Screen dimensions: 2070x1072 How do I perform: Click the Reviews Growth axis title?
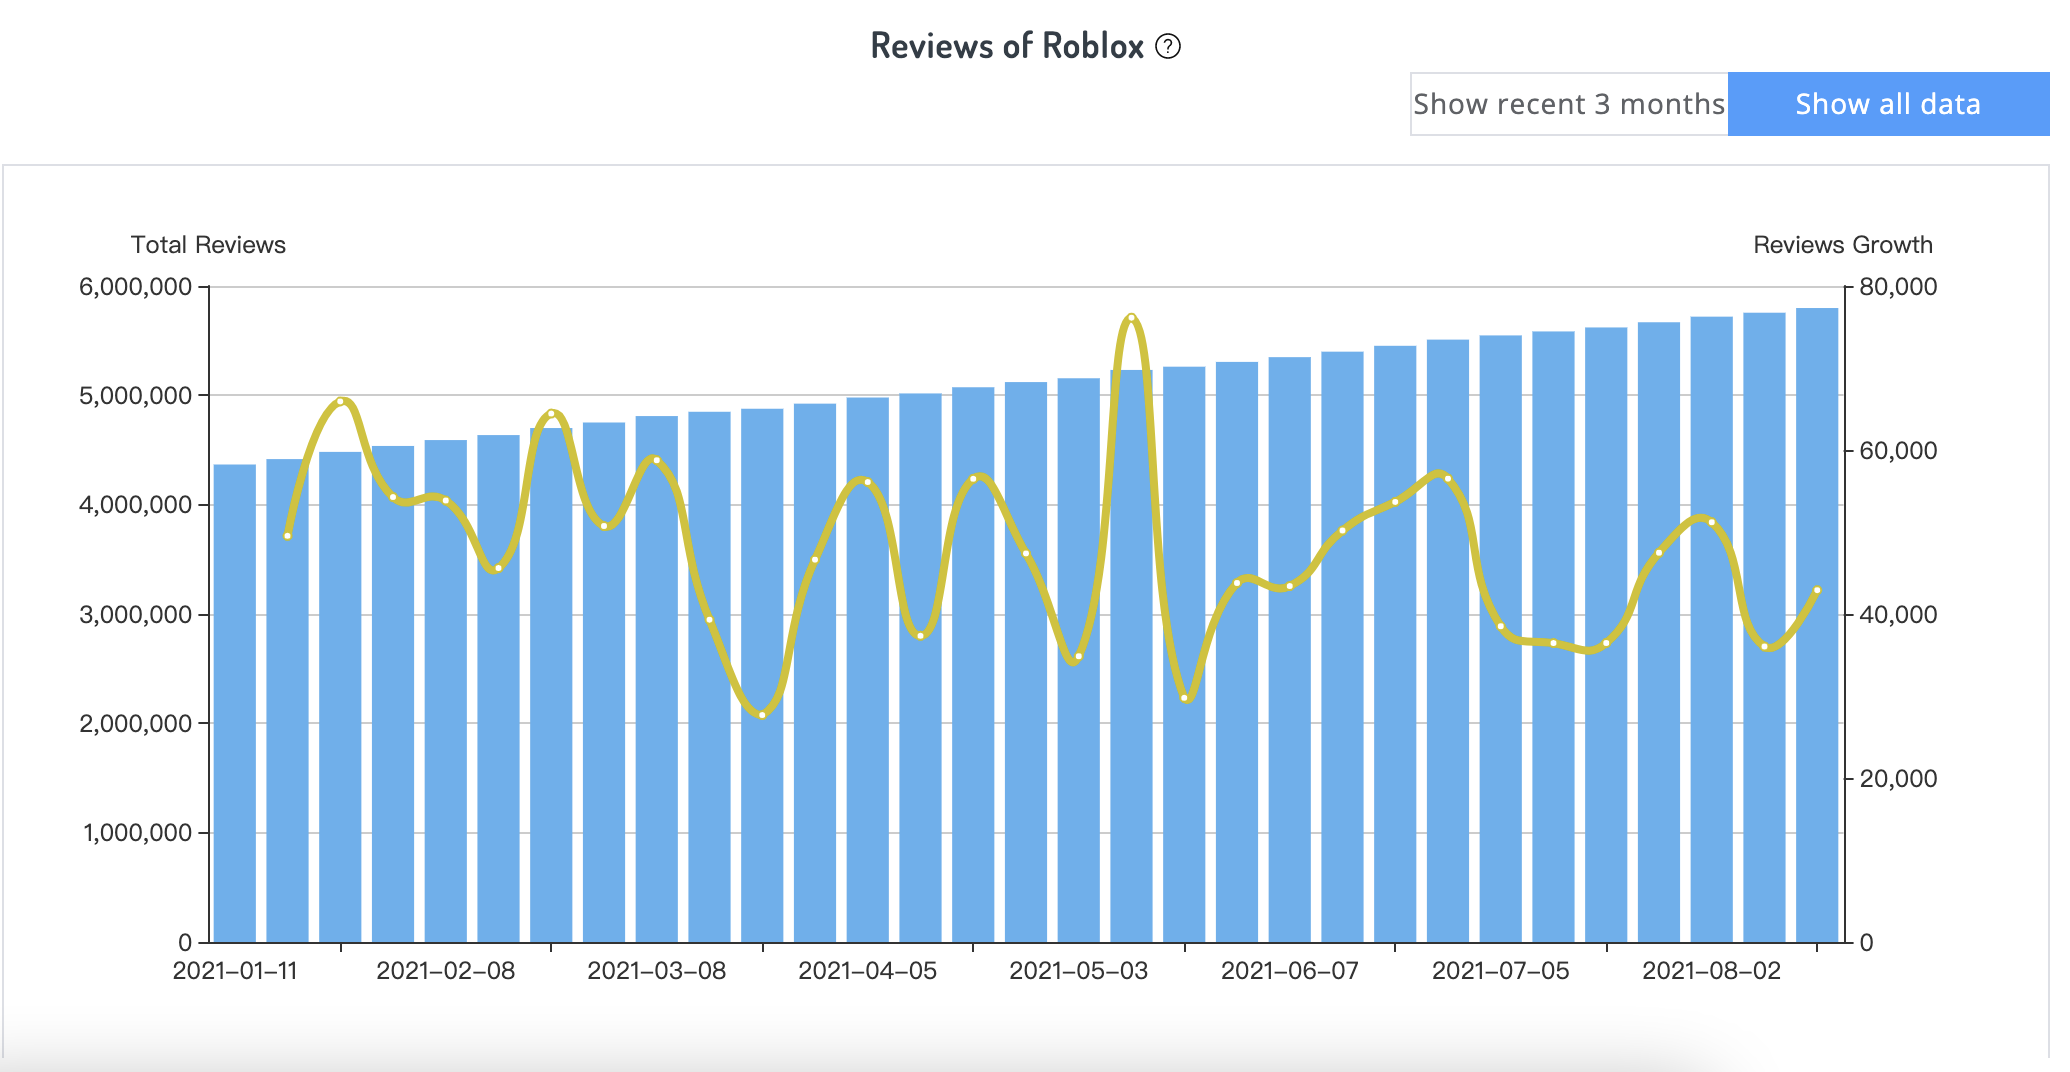coord(1842,245)
